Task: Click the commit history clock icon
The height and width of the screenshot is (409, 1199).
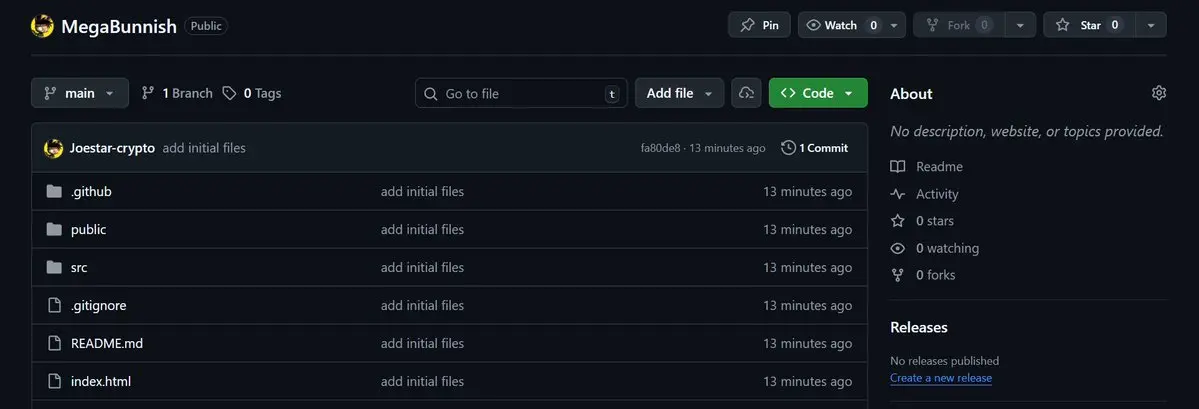Action: [788, 148]
